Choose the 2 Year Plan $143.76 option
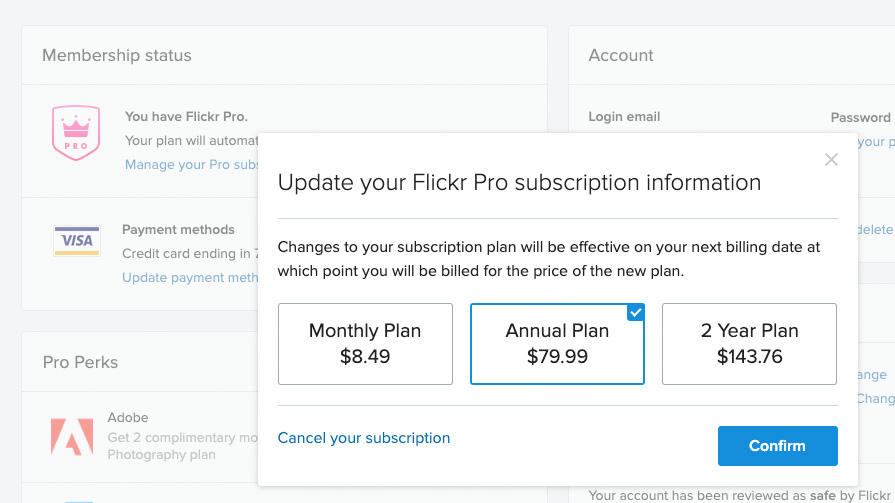This screenshot has width=895, height=503. 749,344
